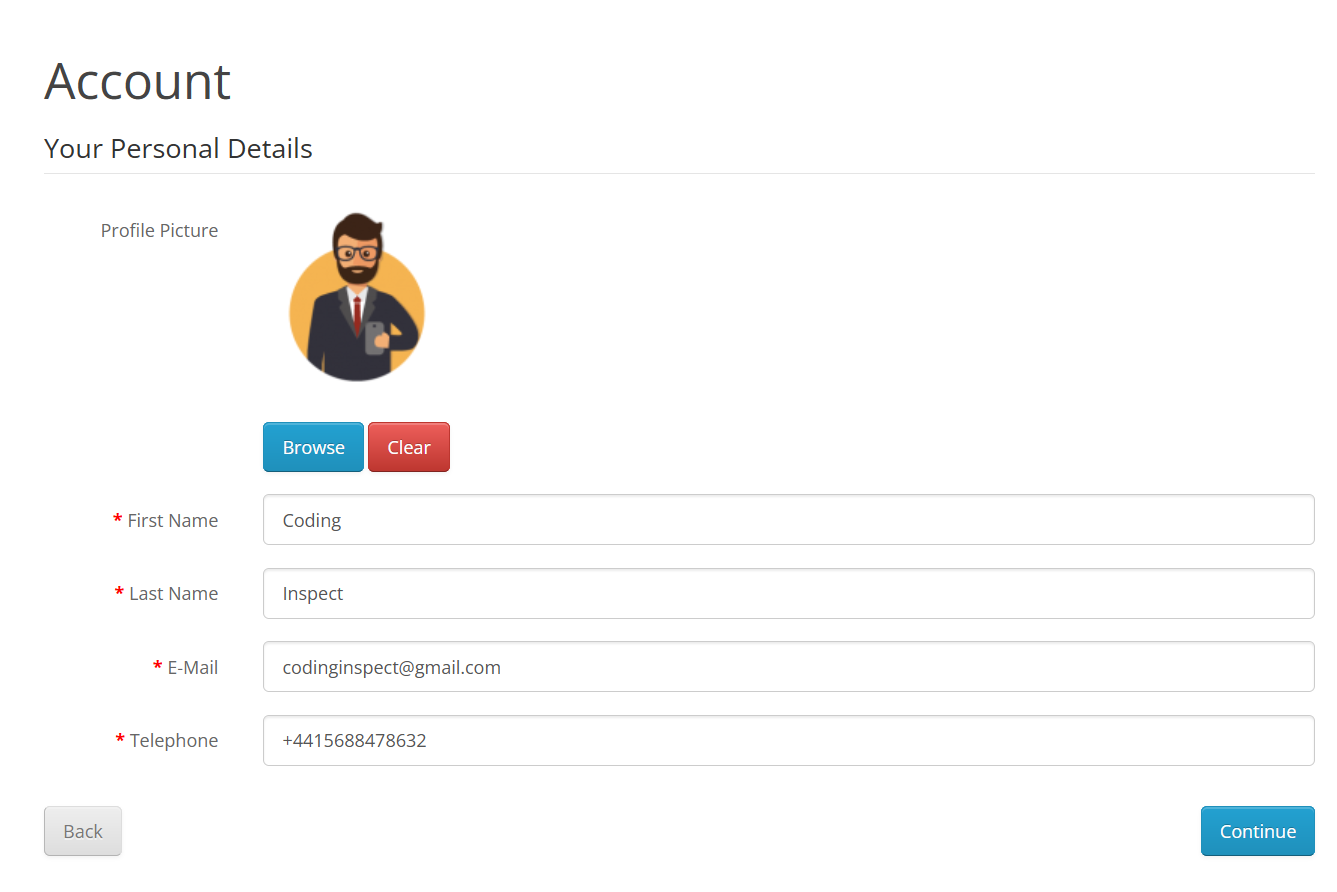The height and width of the screenshot is (892, 1337).
Task: Click the First Name label text
Action: click(x=173, y=520)
